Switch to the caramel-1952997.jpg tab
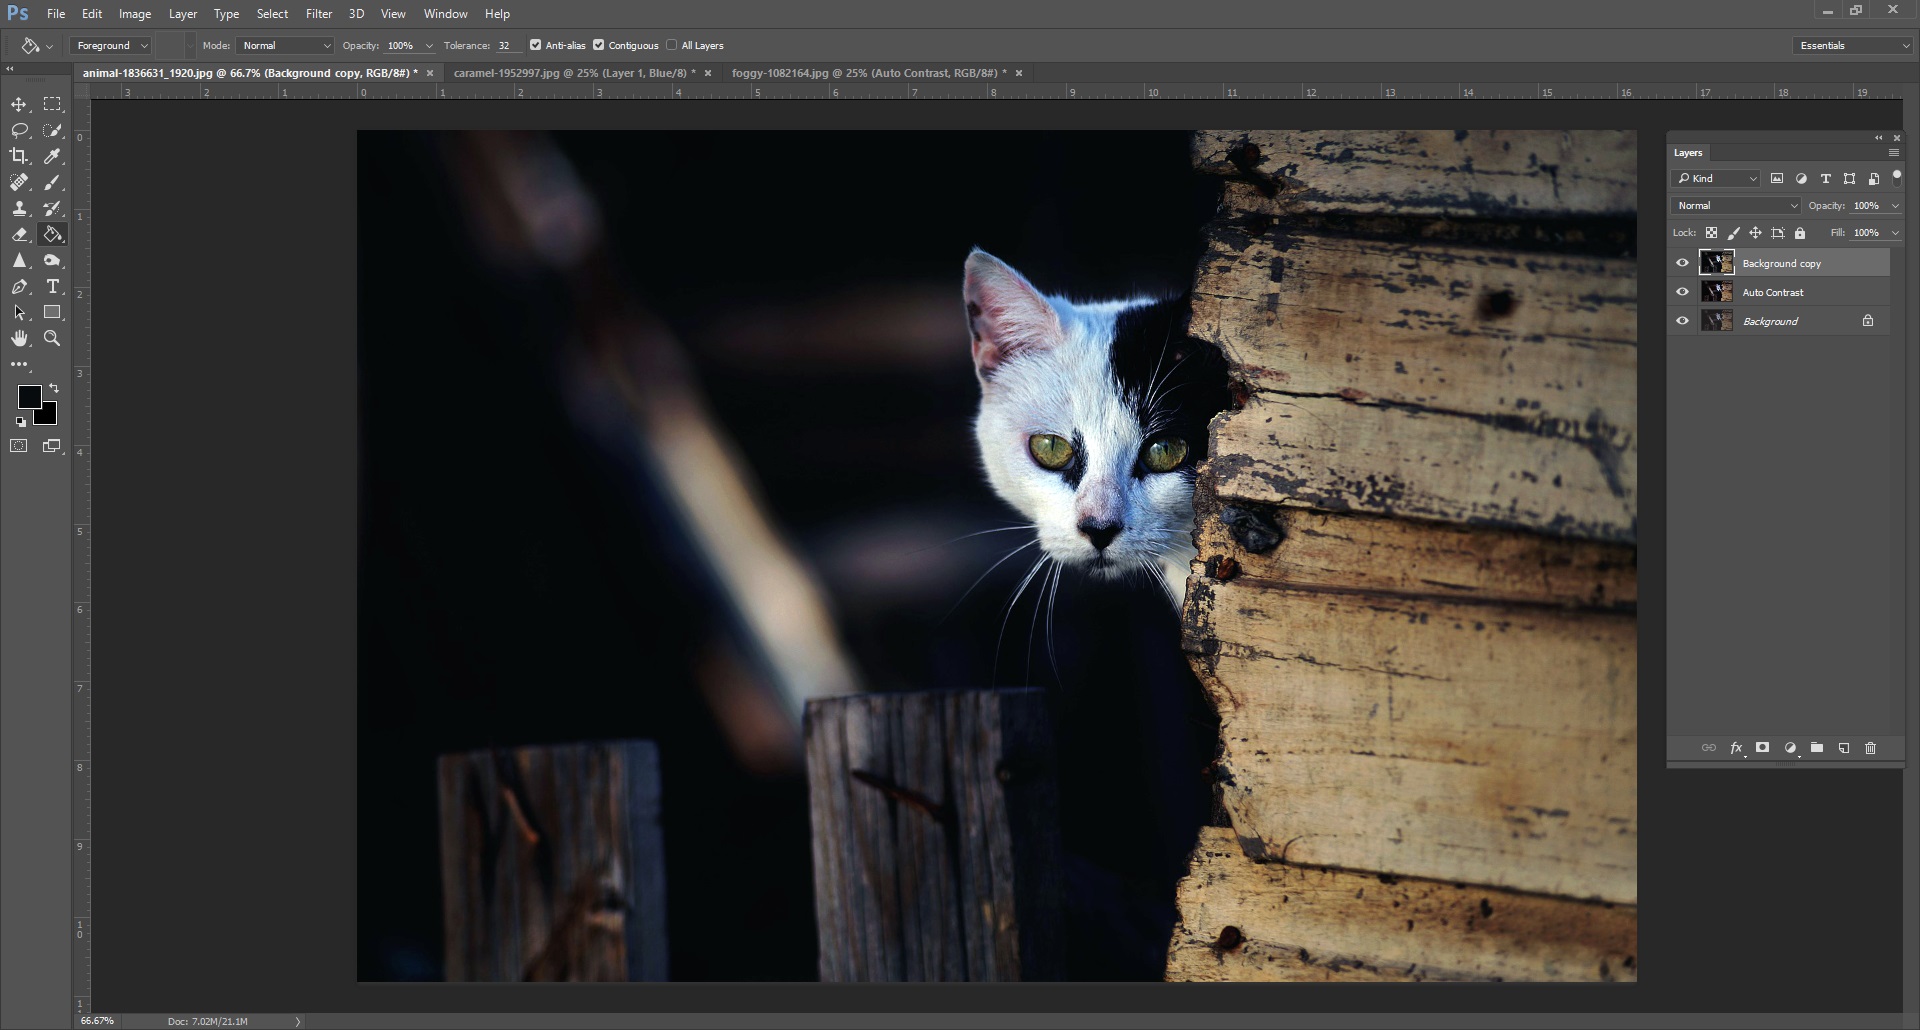The height and width of the screenshot is (1030, 1920). coord(574,73)
